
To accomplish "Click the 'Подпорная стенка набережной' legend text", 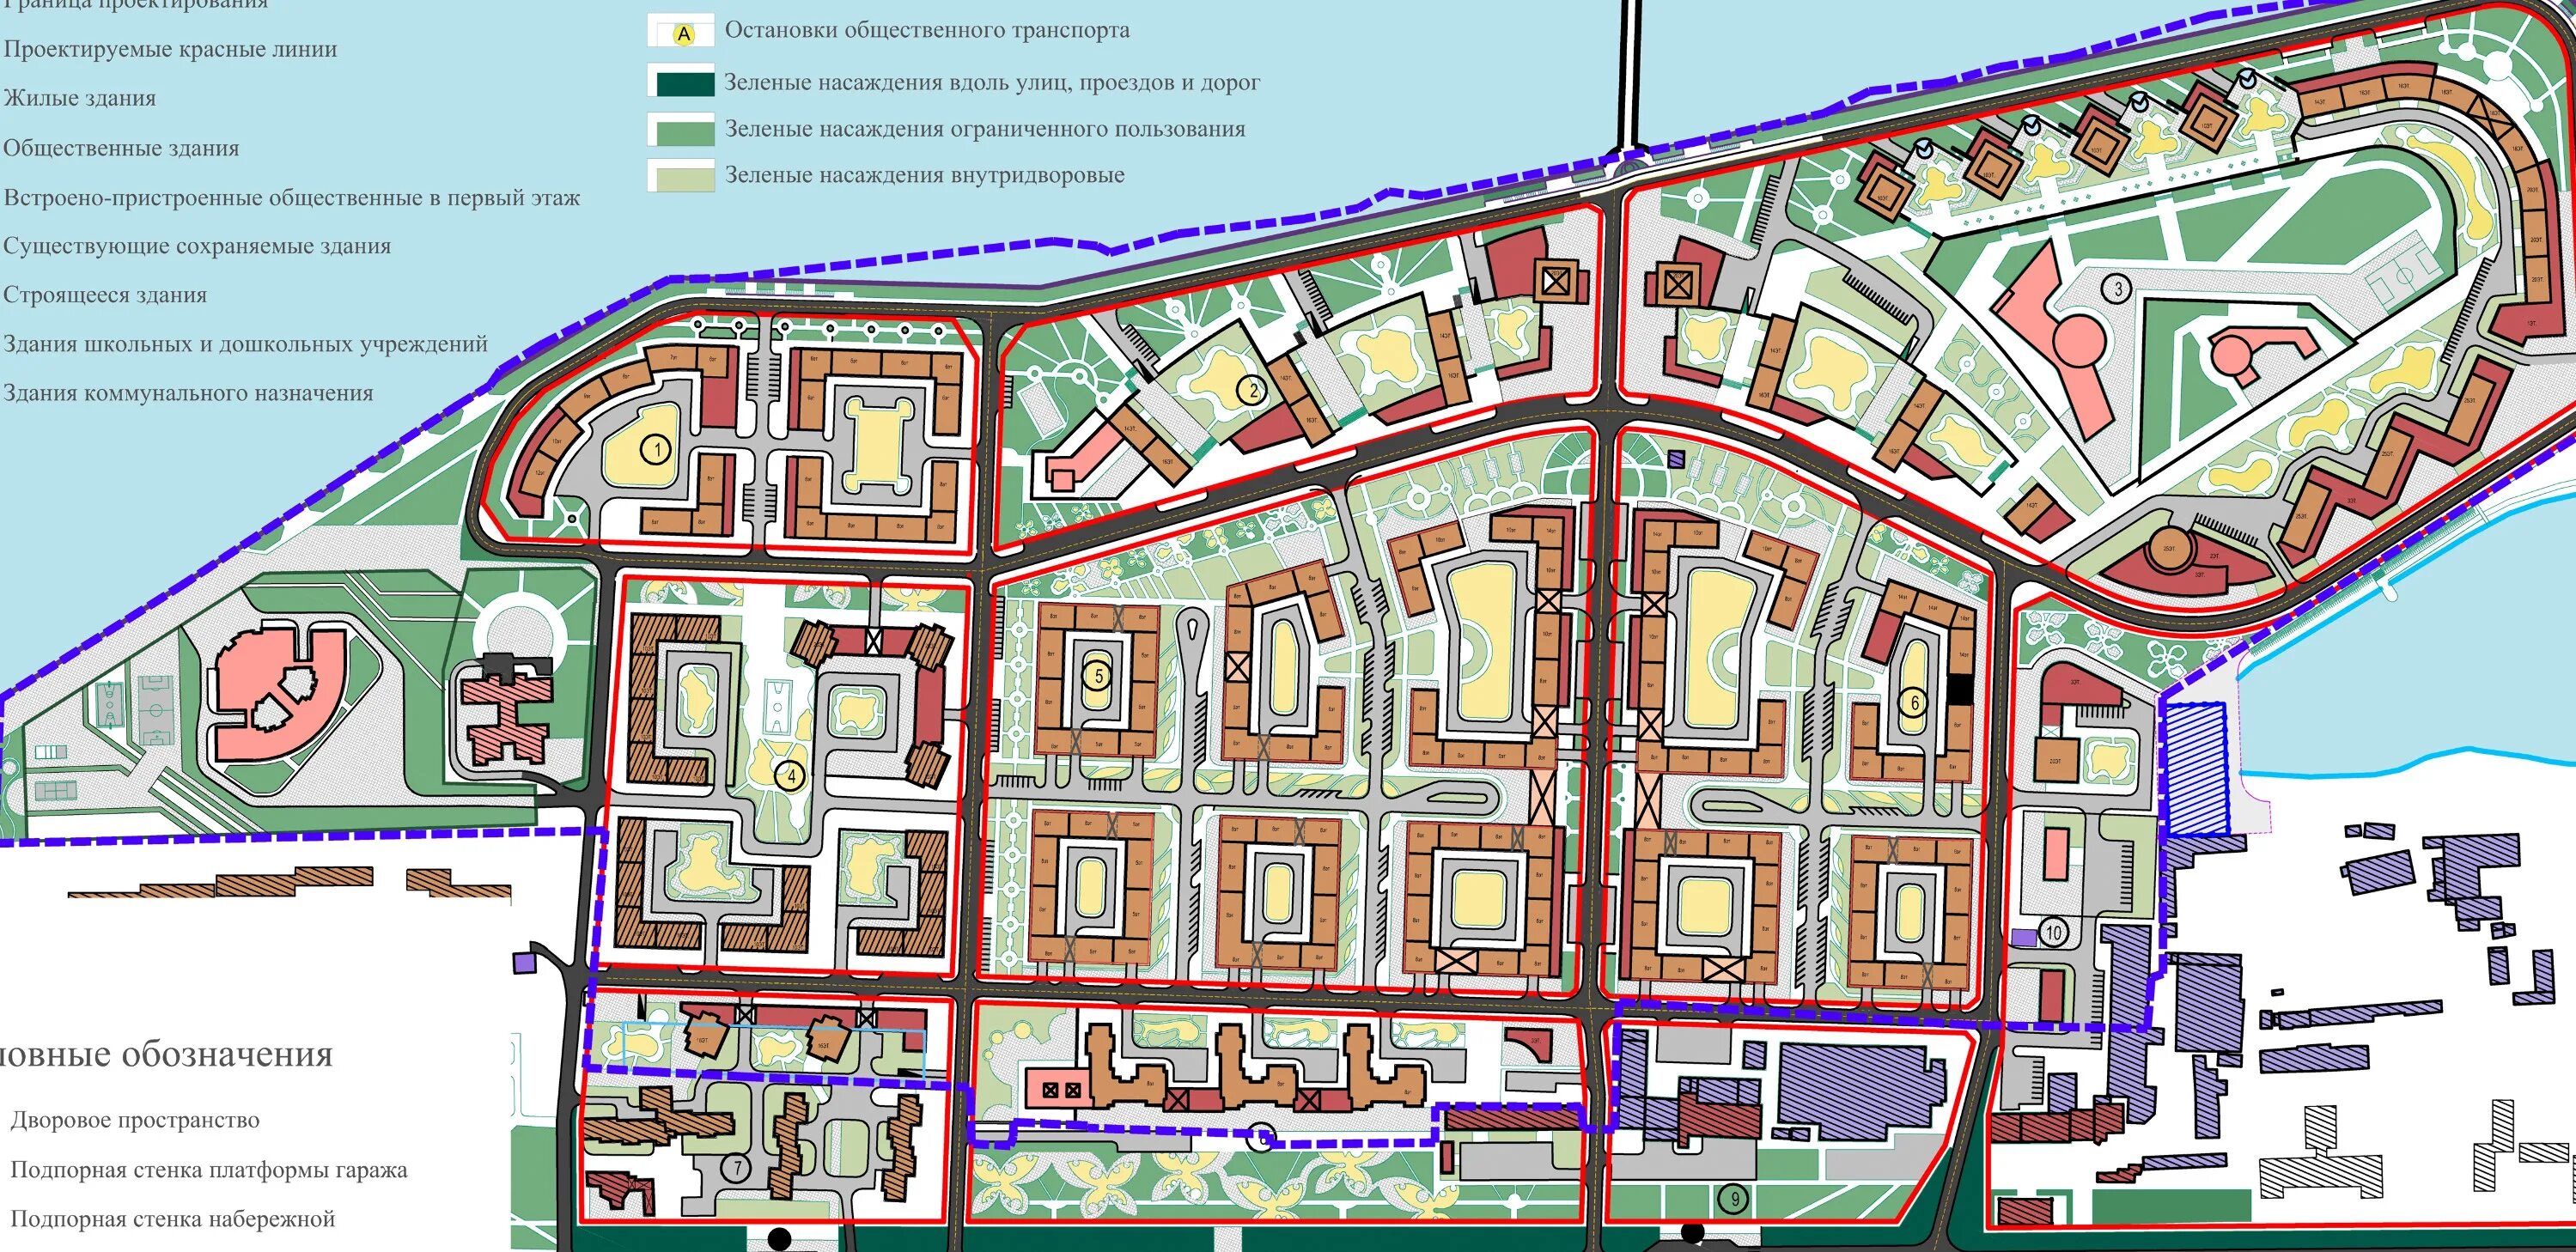I will (172, 1219).
